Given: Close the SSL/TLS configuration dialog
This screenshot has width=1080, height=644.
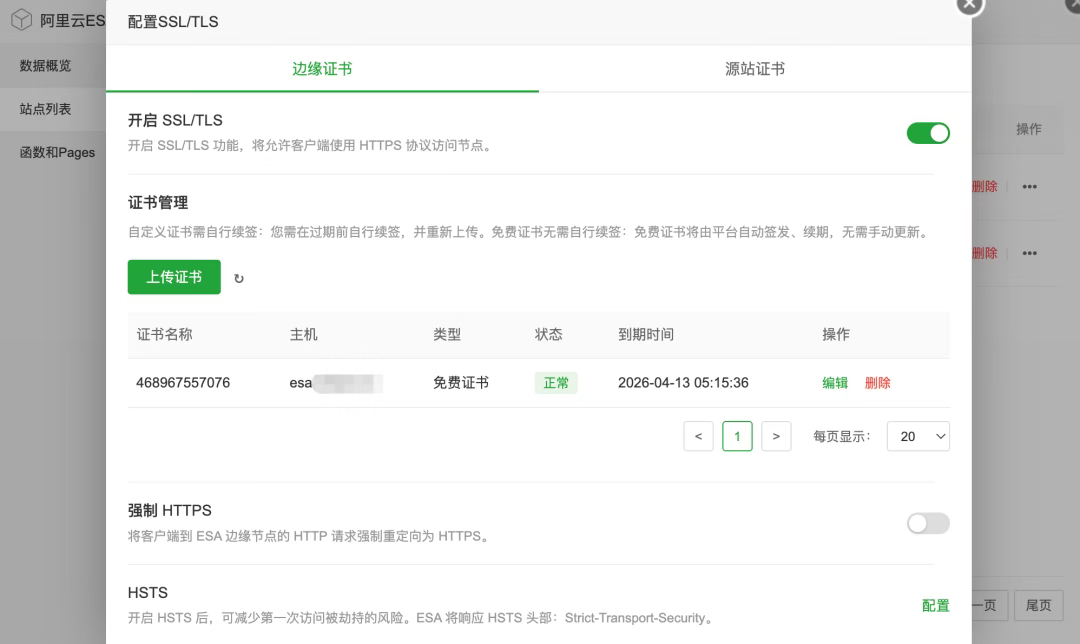Looking at the screenshot, I should (x=968, y=6).
